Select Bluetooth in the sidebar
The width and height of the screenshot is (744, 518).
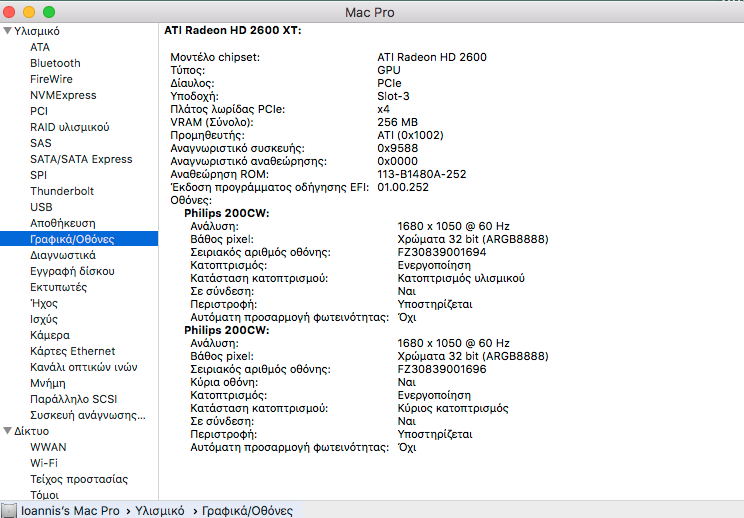(55, 63)
